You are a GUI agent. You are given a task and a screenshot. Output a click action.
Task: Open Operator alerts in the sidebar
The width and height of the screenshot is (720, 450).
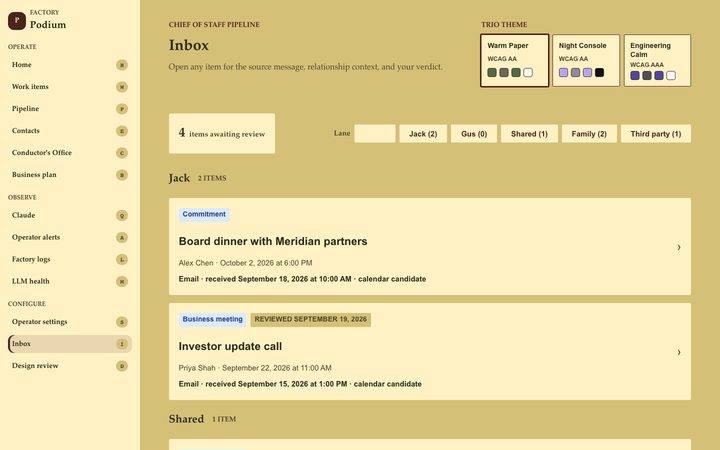pyautogui.click(x=70, y=237)
